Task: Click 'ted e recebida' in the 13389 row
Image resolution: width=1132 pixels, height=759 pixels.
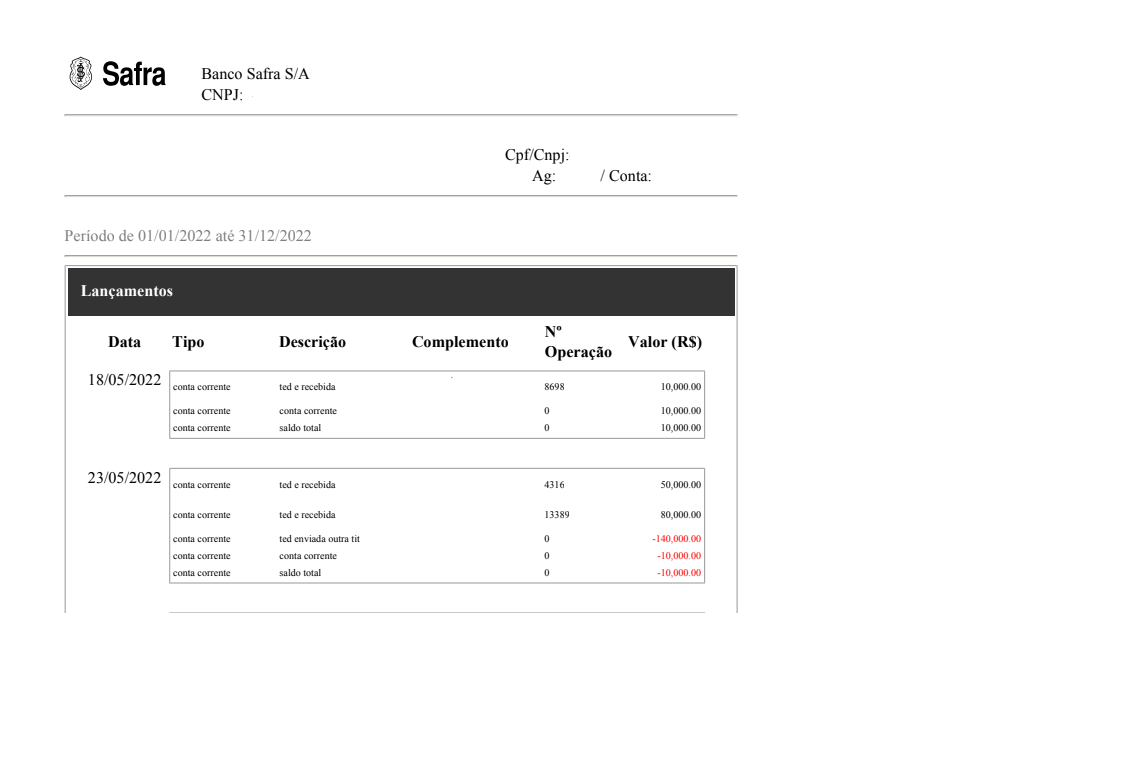Action: pos(307,515)
